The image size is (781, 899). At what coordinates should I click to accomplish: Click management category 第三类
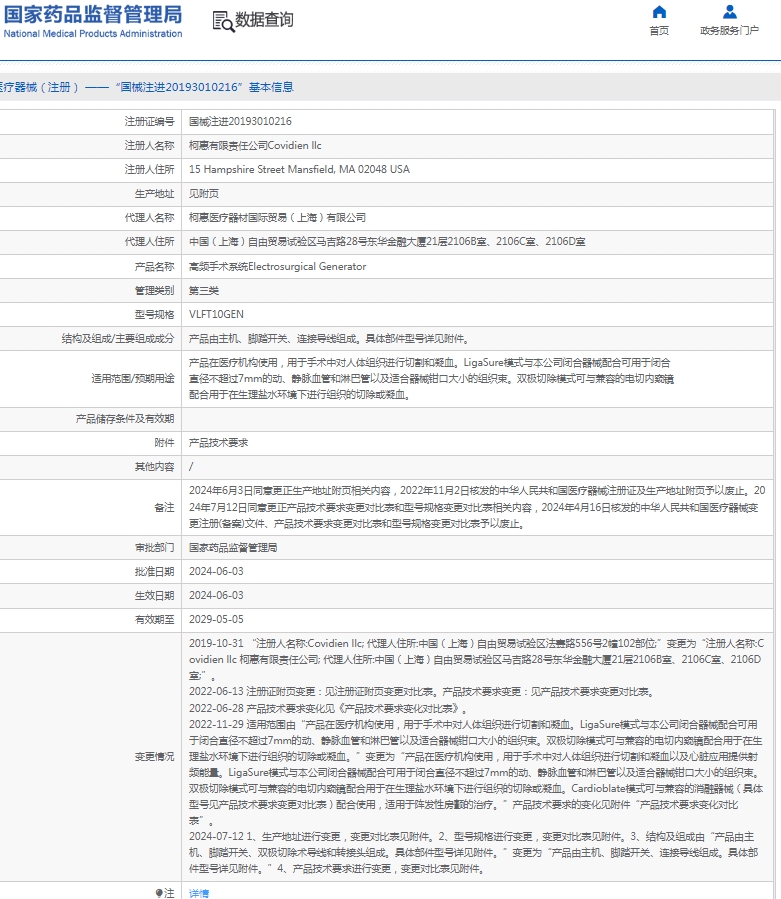coord(204,291)
